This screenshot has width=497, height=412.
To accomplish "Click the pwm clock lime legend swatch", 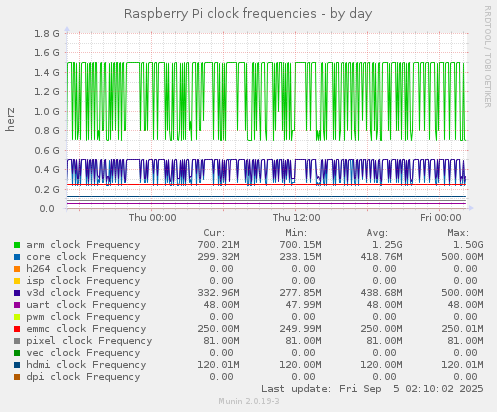I will (17, 317).
